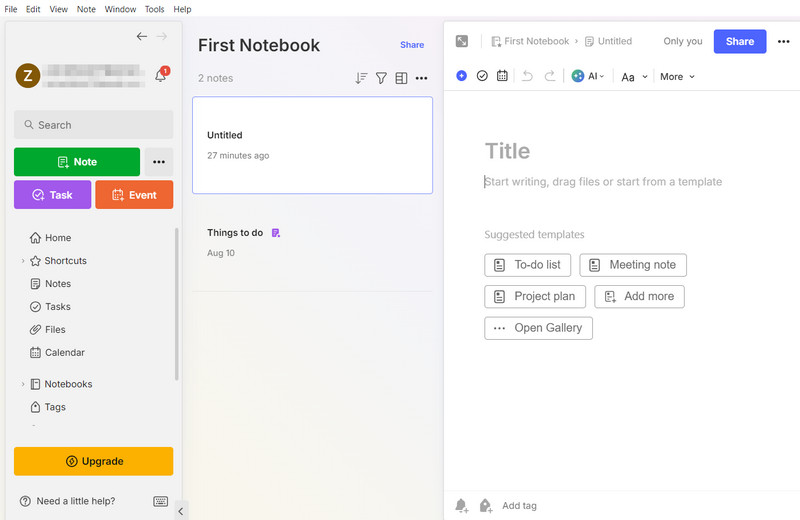
Task: Expand the Notebooks tree arrow
Action: click(x=23, y=384)
